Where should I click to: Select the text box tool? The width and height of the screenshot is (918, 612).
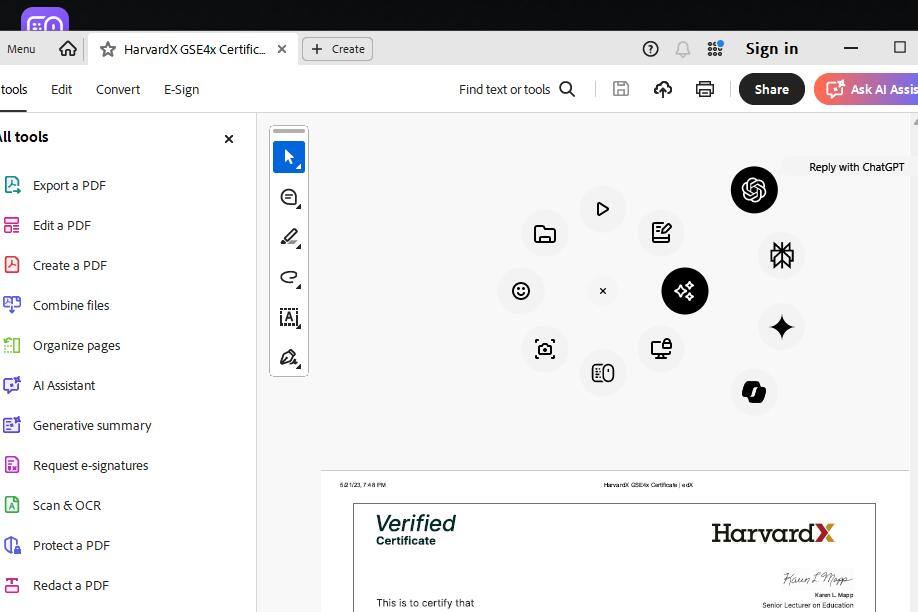(289, 318)
